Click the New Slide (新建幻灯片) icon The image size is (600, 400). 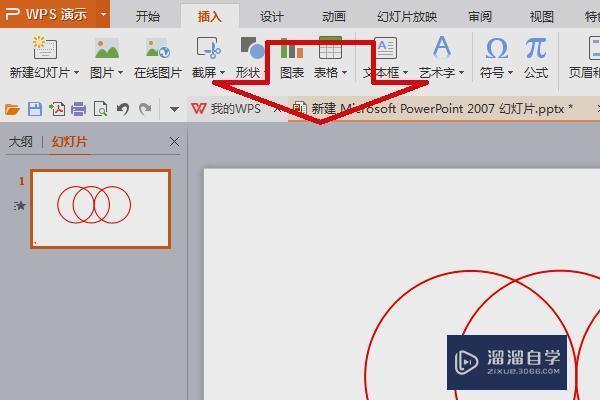click(45, 47)
